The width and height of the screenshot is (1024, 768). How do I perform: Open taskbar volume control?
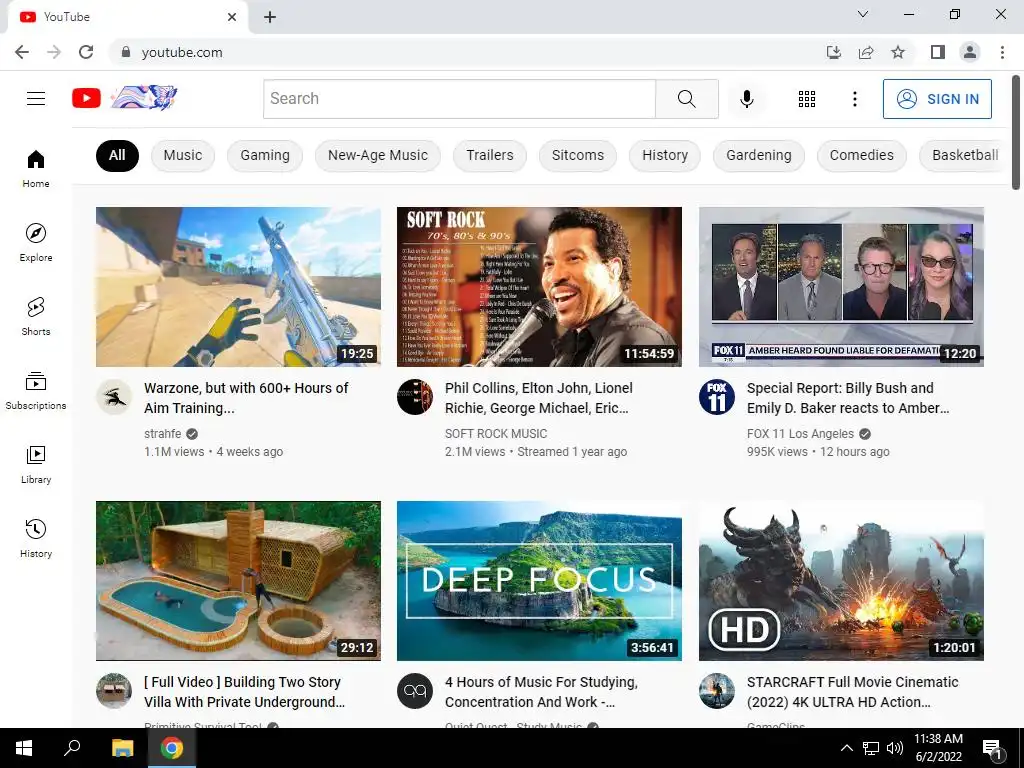pos(895,748)
